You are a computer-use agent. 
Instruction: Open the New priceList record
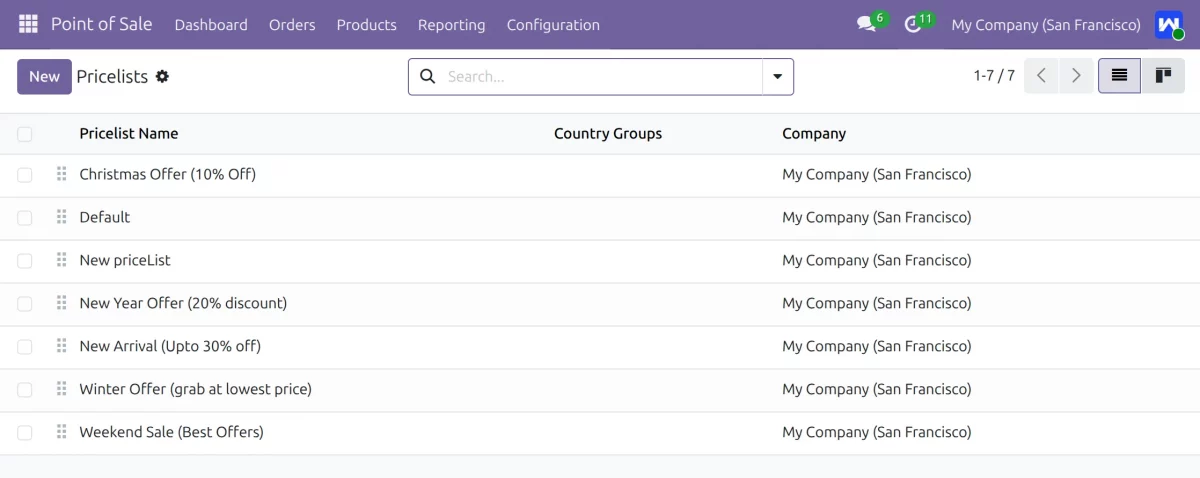pos(125,260)
